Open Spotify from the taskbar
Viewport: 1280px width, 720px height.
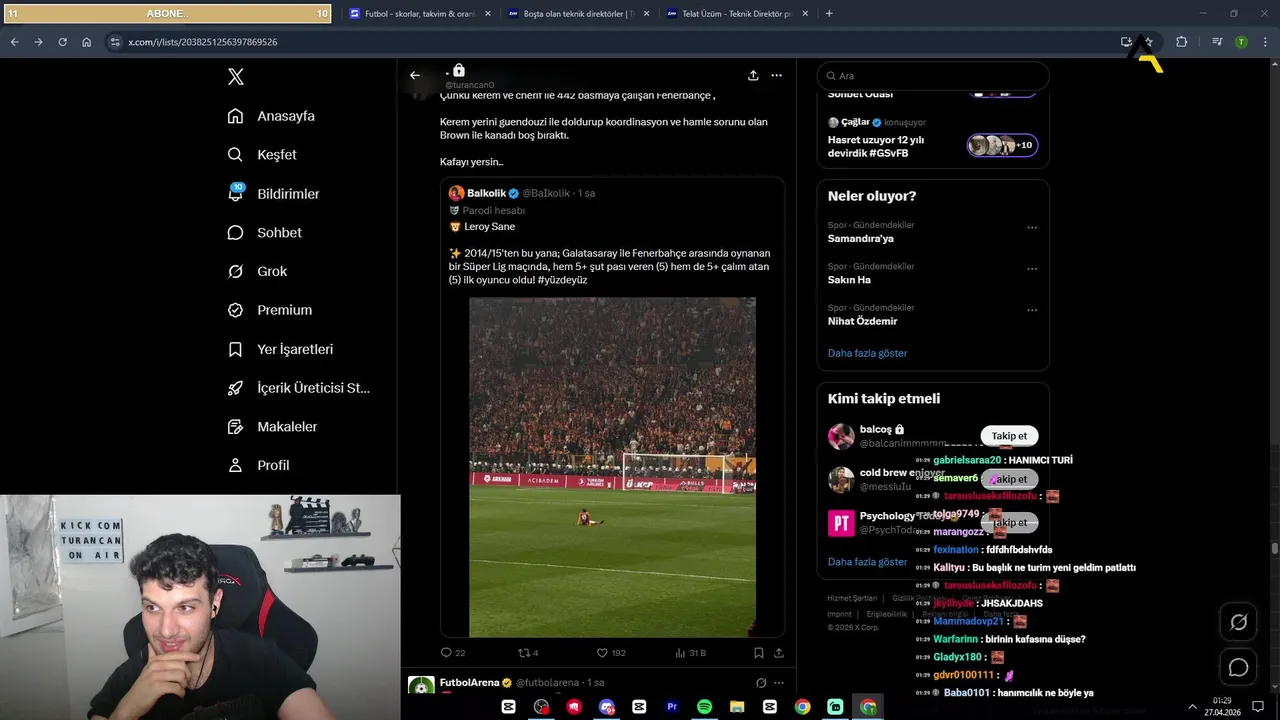(704, 706)
